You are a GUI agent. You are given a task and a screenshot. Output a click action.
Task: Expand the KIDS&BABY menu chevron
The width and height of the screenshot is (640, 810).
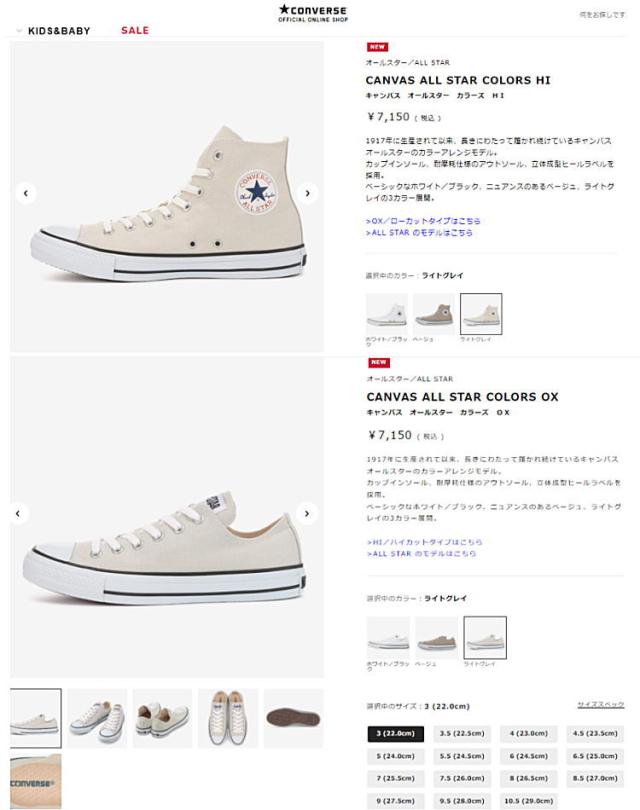[x=19, y=31]
